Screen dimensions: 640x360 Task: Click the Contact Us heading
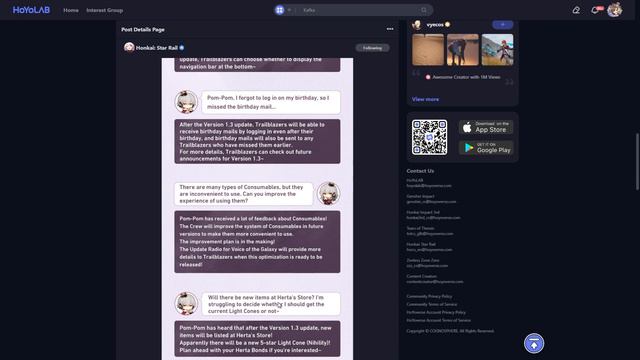pos(420,171)
